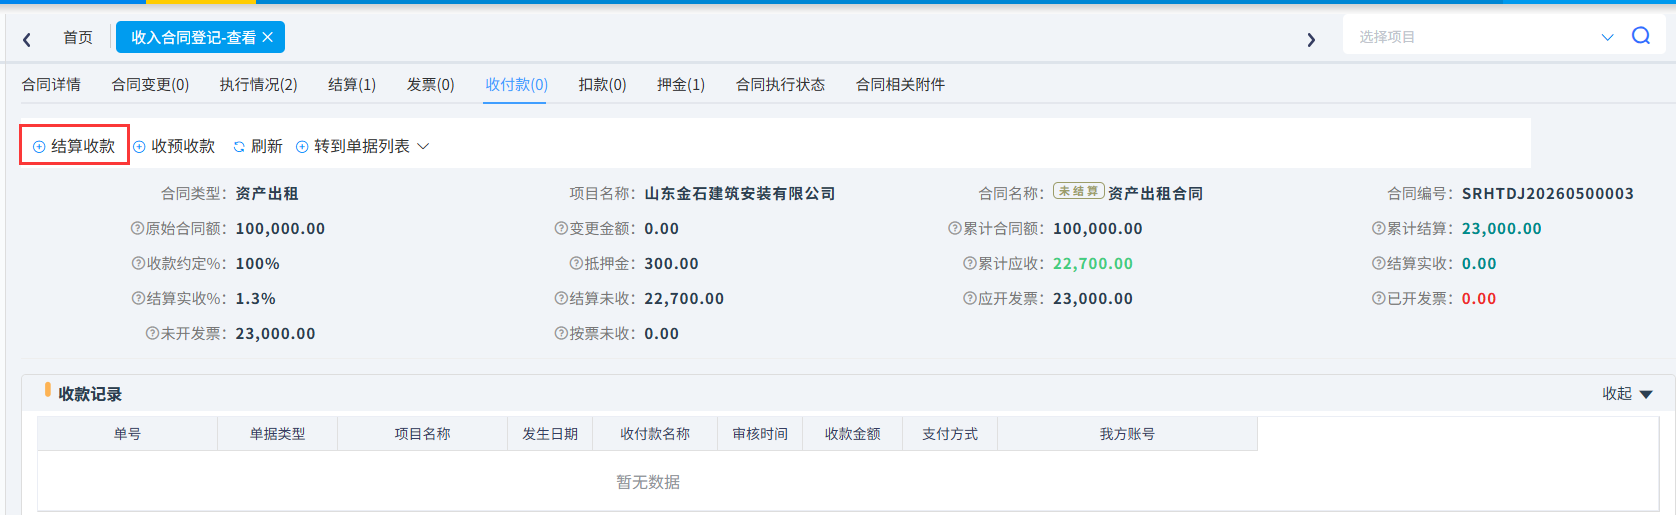Switch to the 执行情况(2) tab

(x=258, y=85)
